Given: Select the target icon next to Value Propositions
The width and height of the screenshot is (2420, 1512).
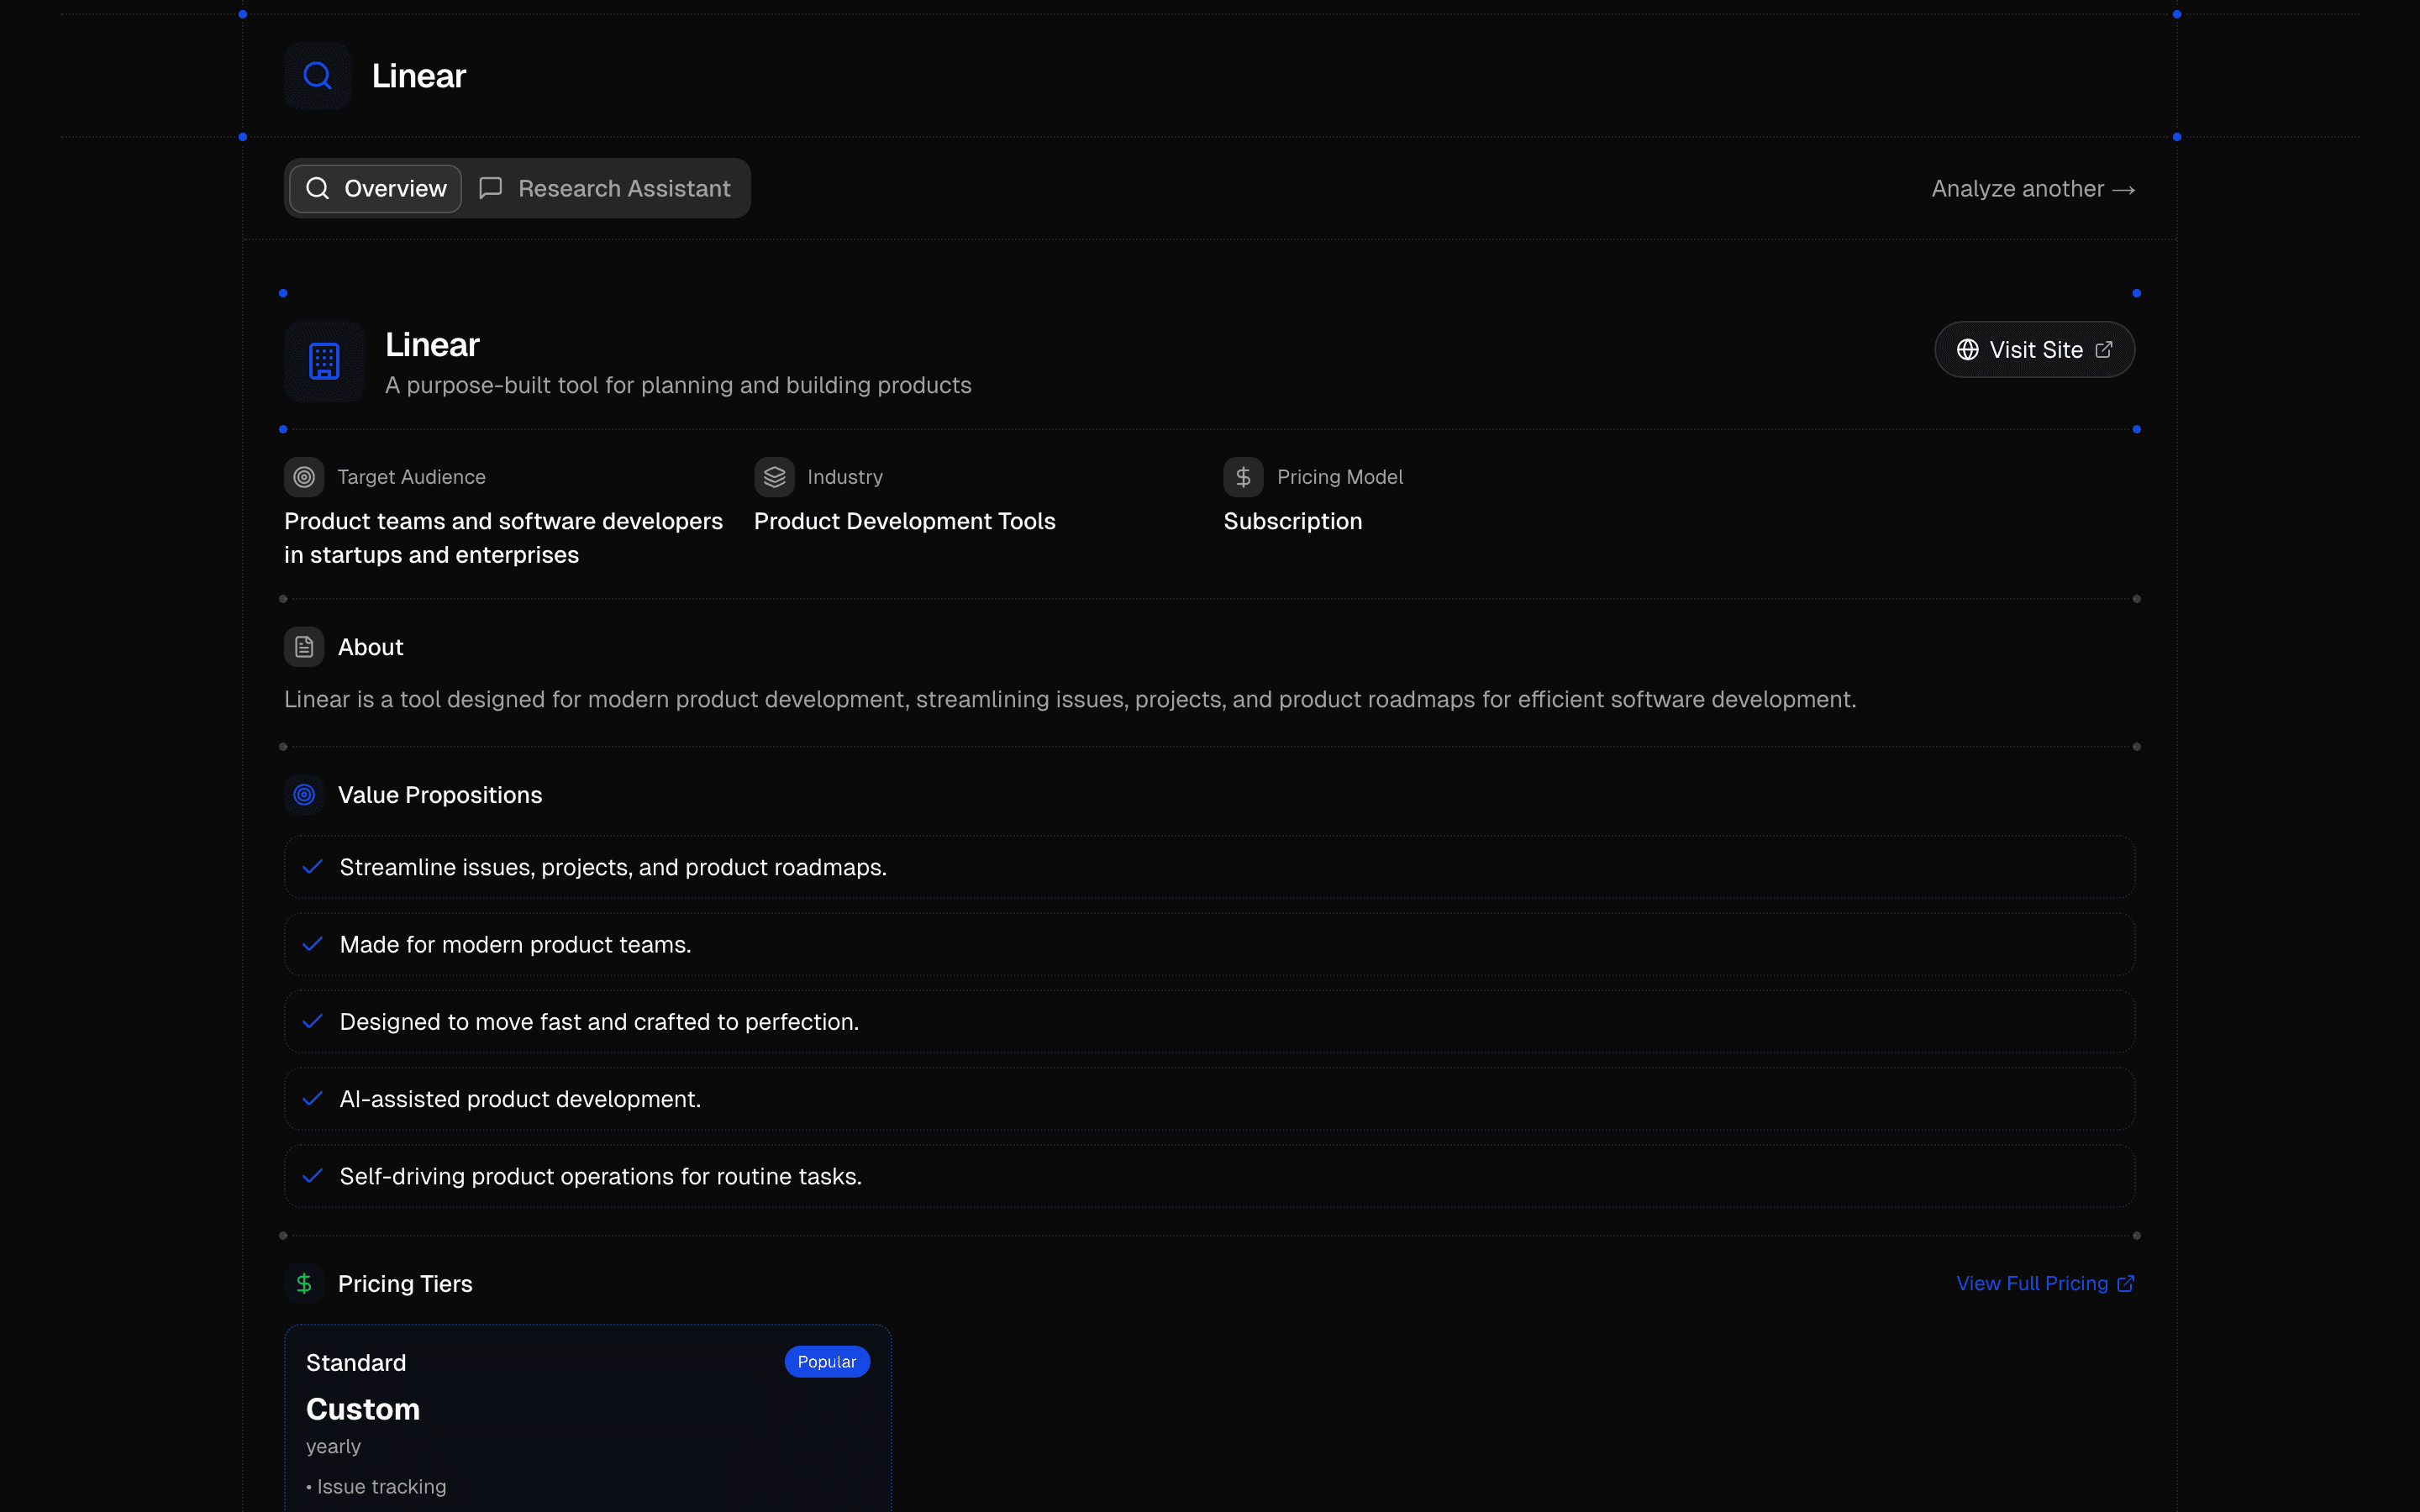Looking at the screenshot, I should (304, 794).
